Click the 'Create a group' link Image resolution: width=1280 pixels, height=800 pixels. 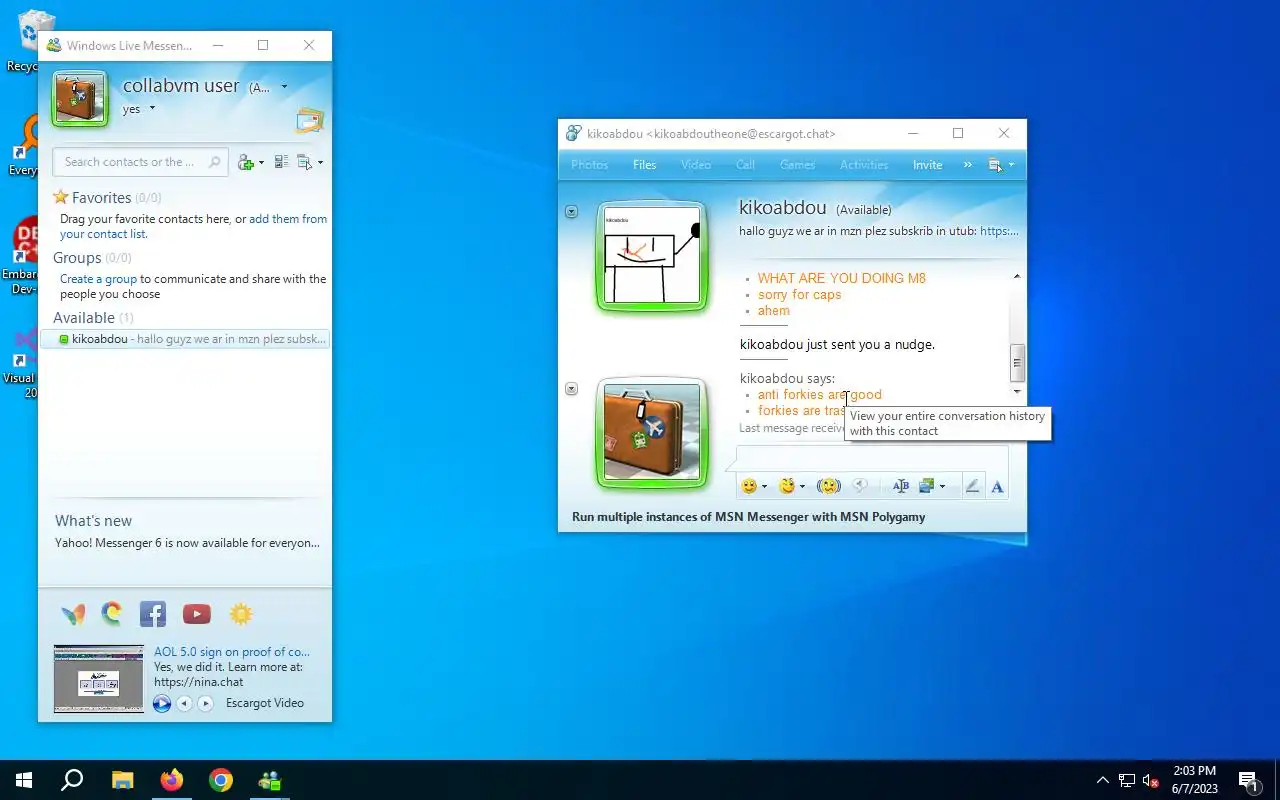98,279
